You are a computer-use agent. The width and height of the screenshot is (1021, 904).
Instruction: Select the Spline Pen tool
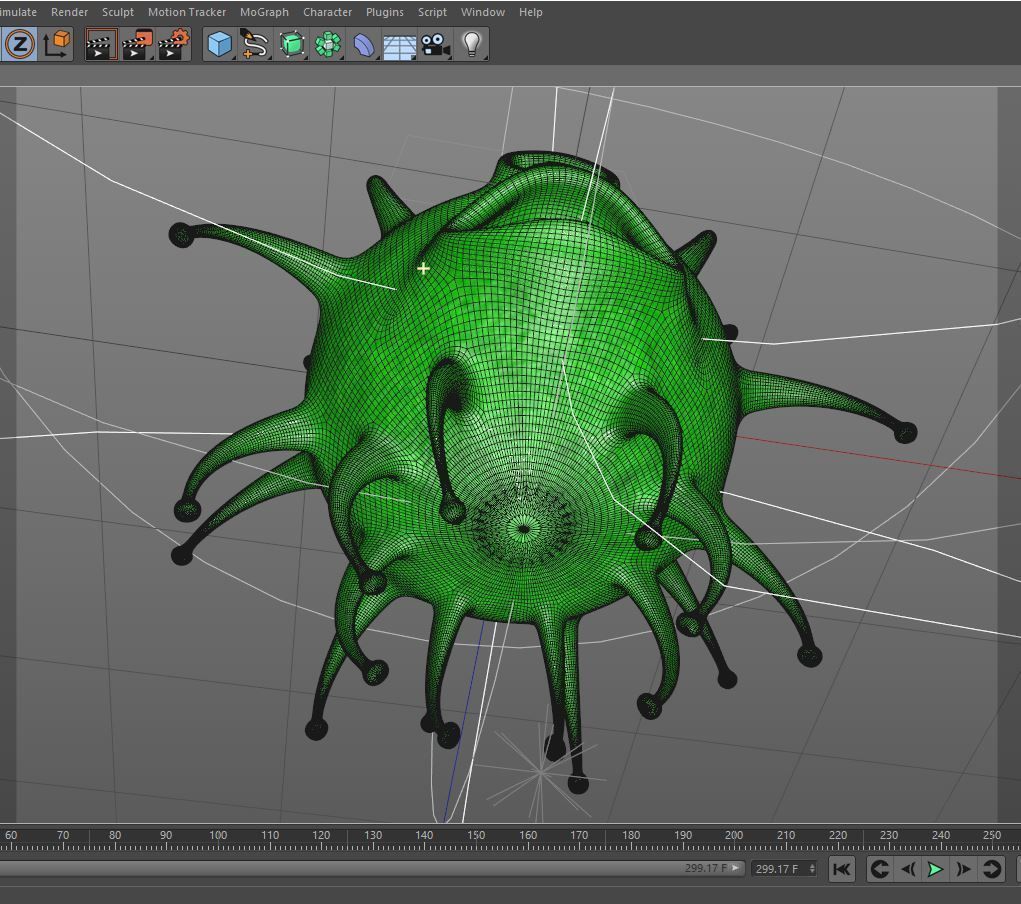255,44
